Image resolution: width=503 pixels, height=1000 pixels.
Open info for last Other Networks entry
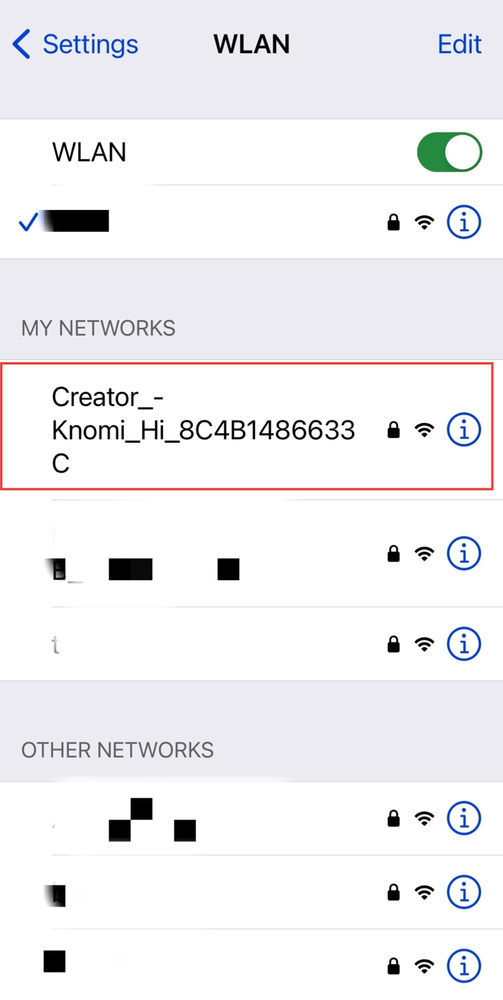tap(463, 963)
